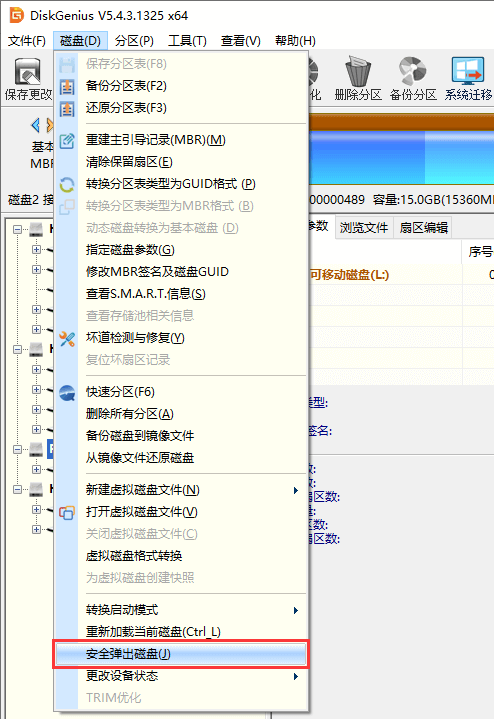Switch to the 浏览文件 tab

(x=364, y=227)
